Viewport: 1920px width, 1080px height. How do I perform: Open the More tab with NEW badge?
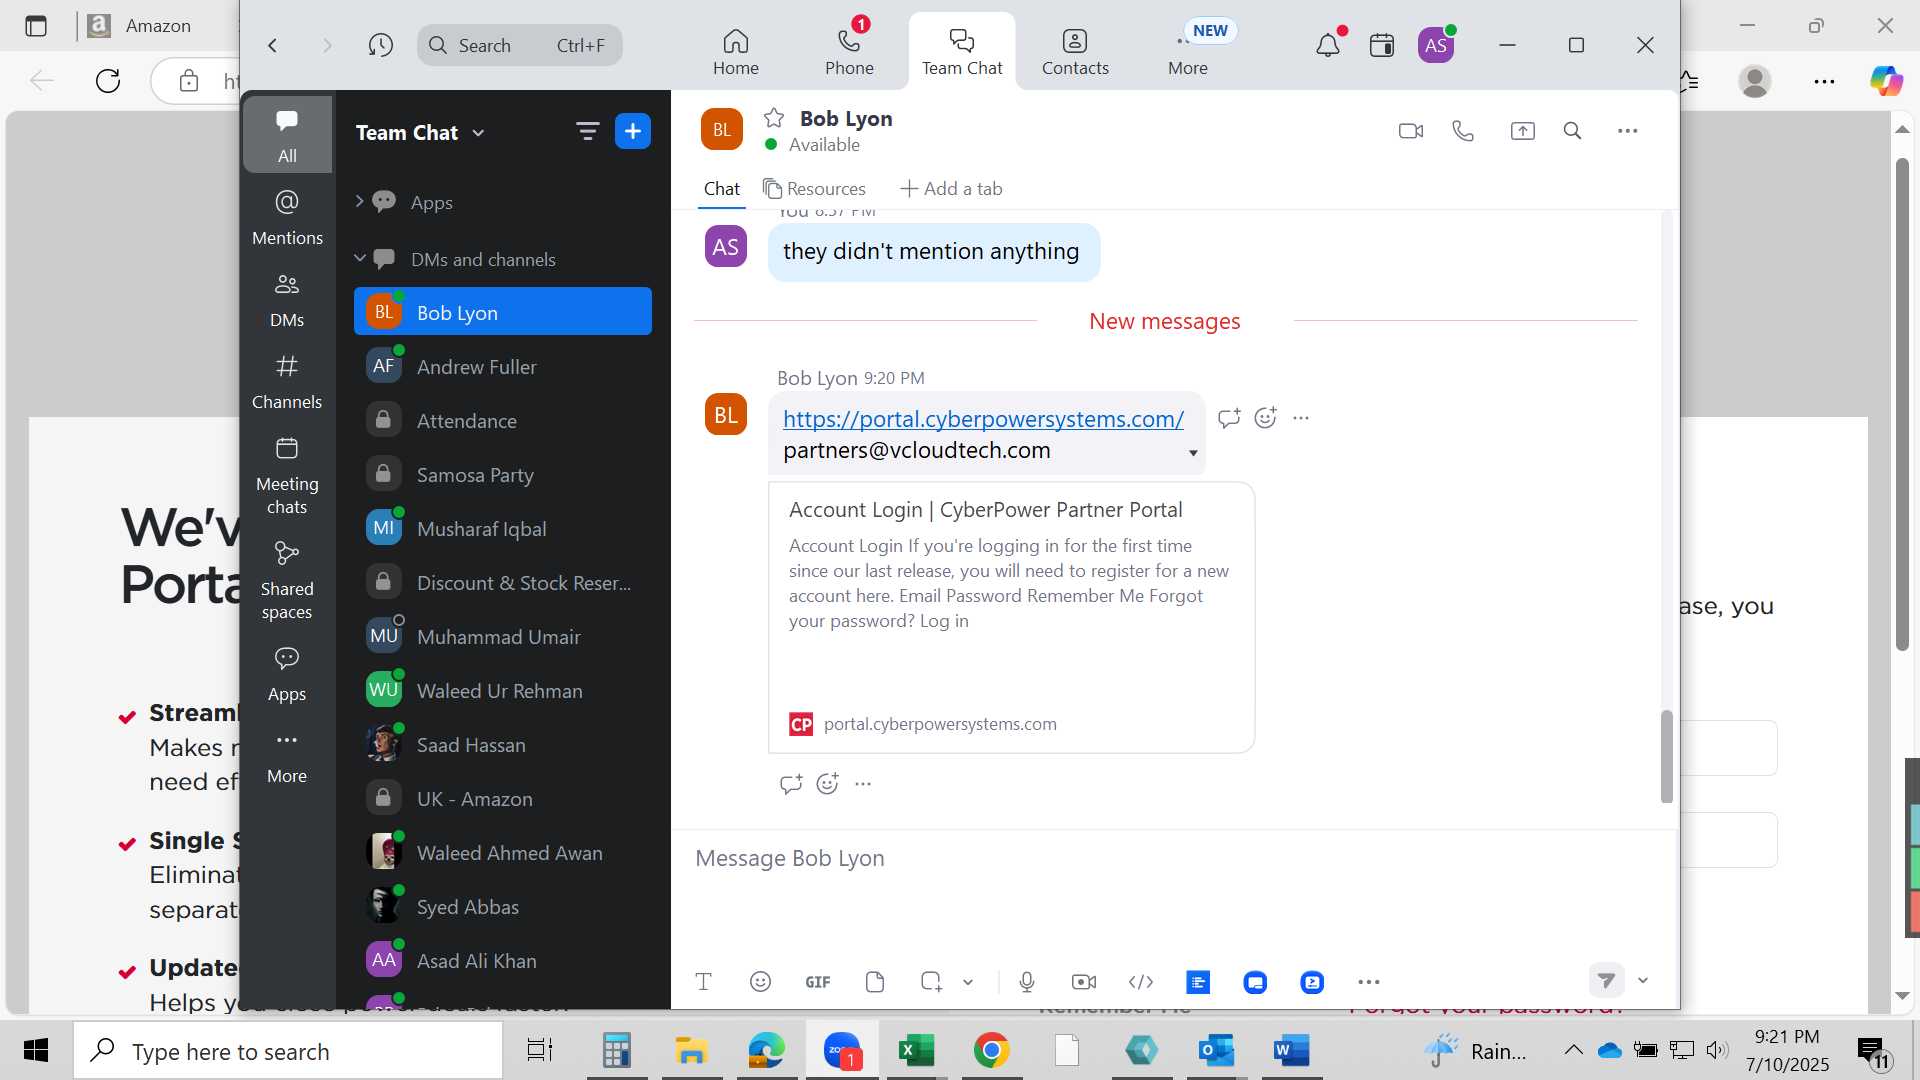[1188, 52]
